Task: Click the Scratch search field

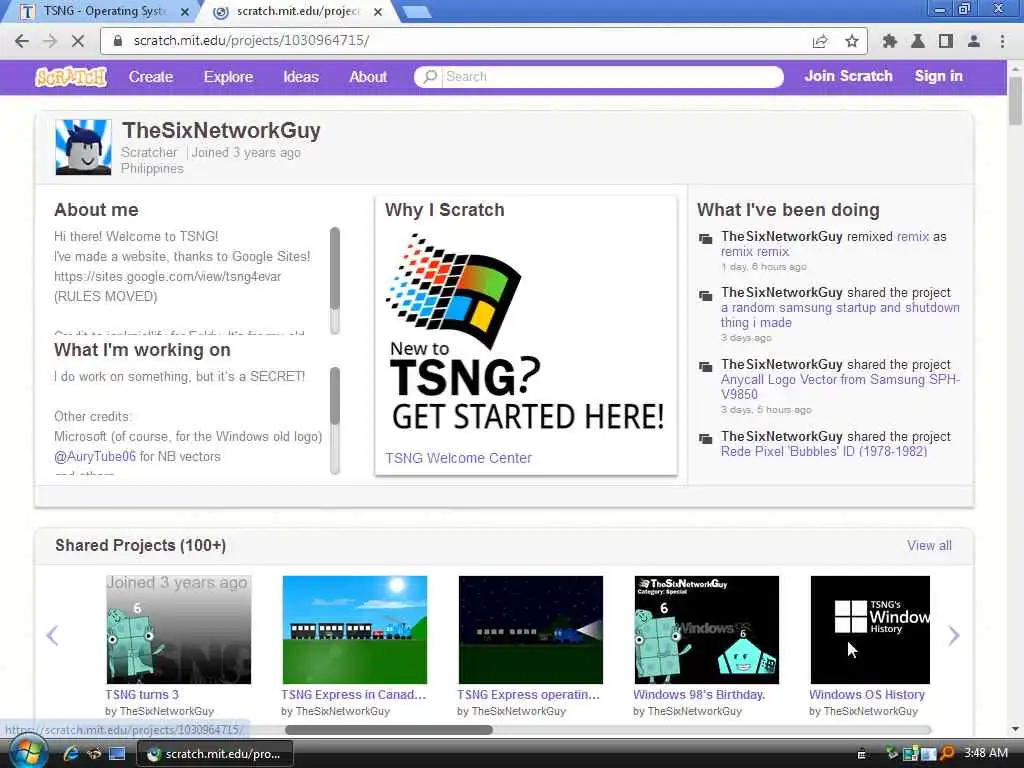Action: click(598, 76)
